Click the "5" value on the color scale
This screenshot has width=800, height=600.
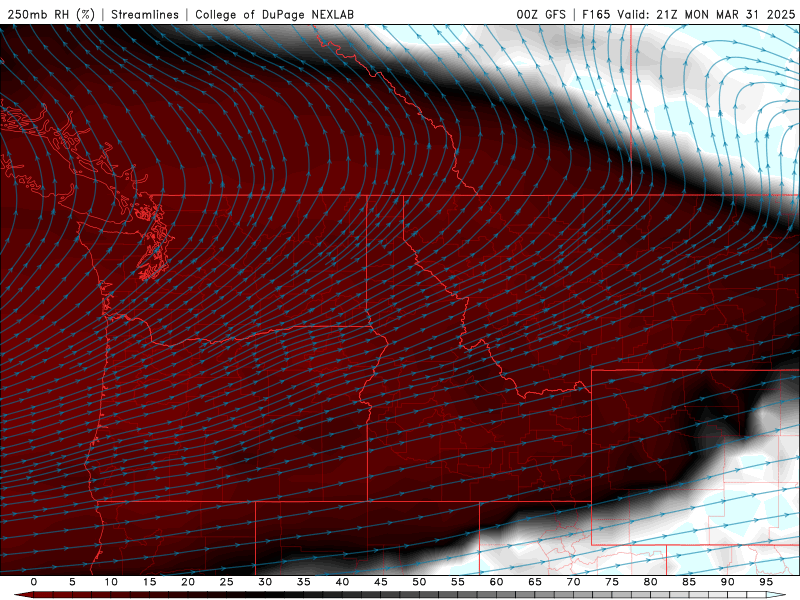72,582
